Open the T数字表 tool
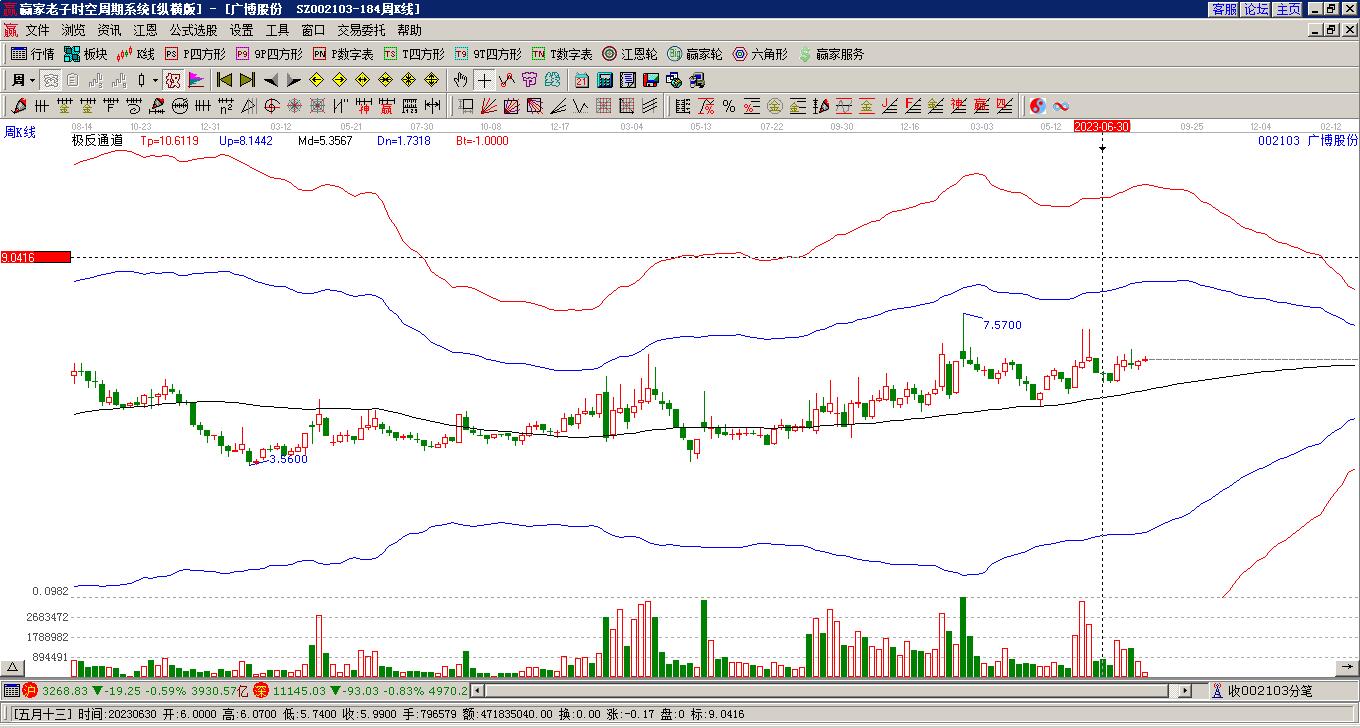 562,54
